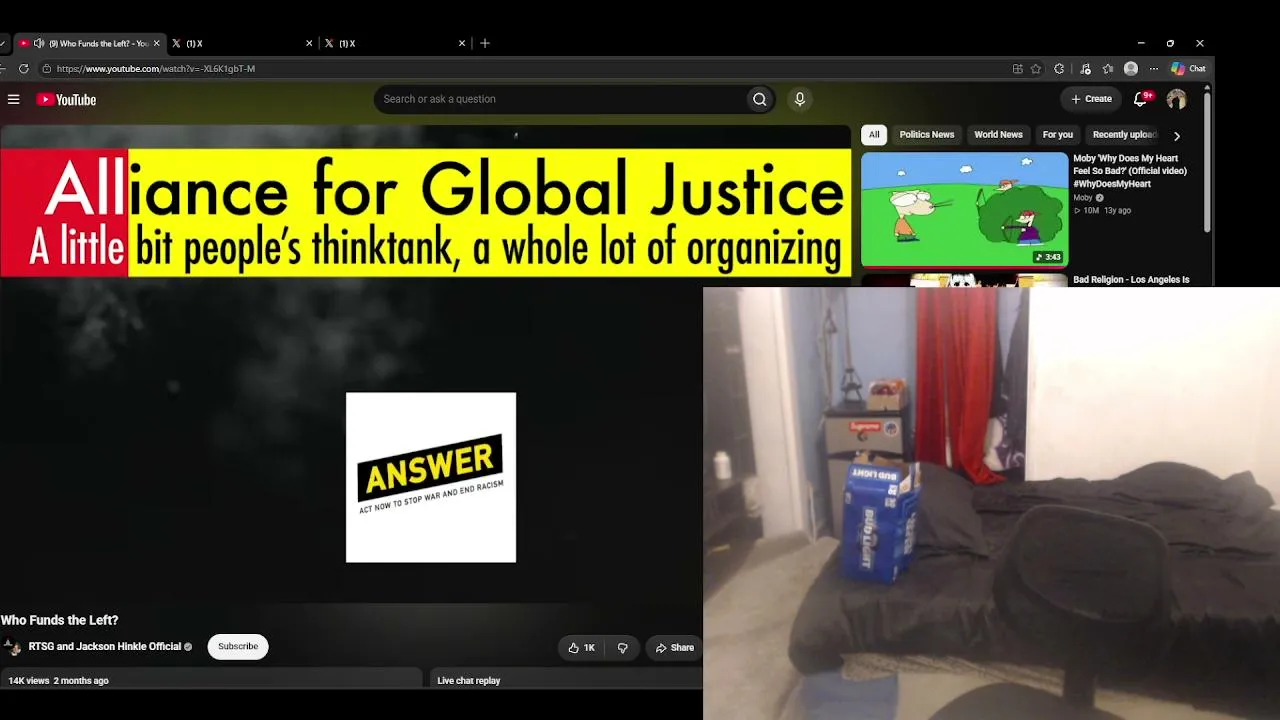The image size is (1280, 720).
Task: Like the video with thumbs up
Action: click(581, 648)
